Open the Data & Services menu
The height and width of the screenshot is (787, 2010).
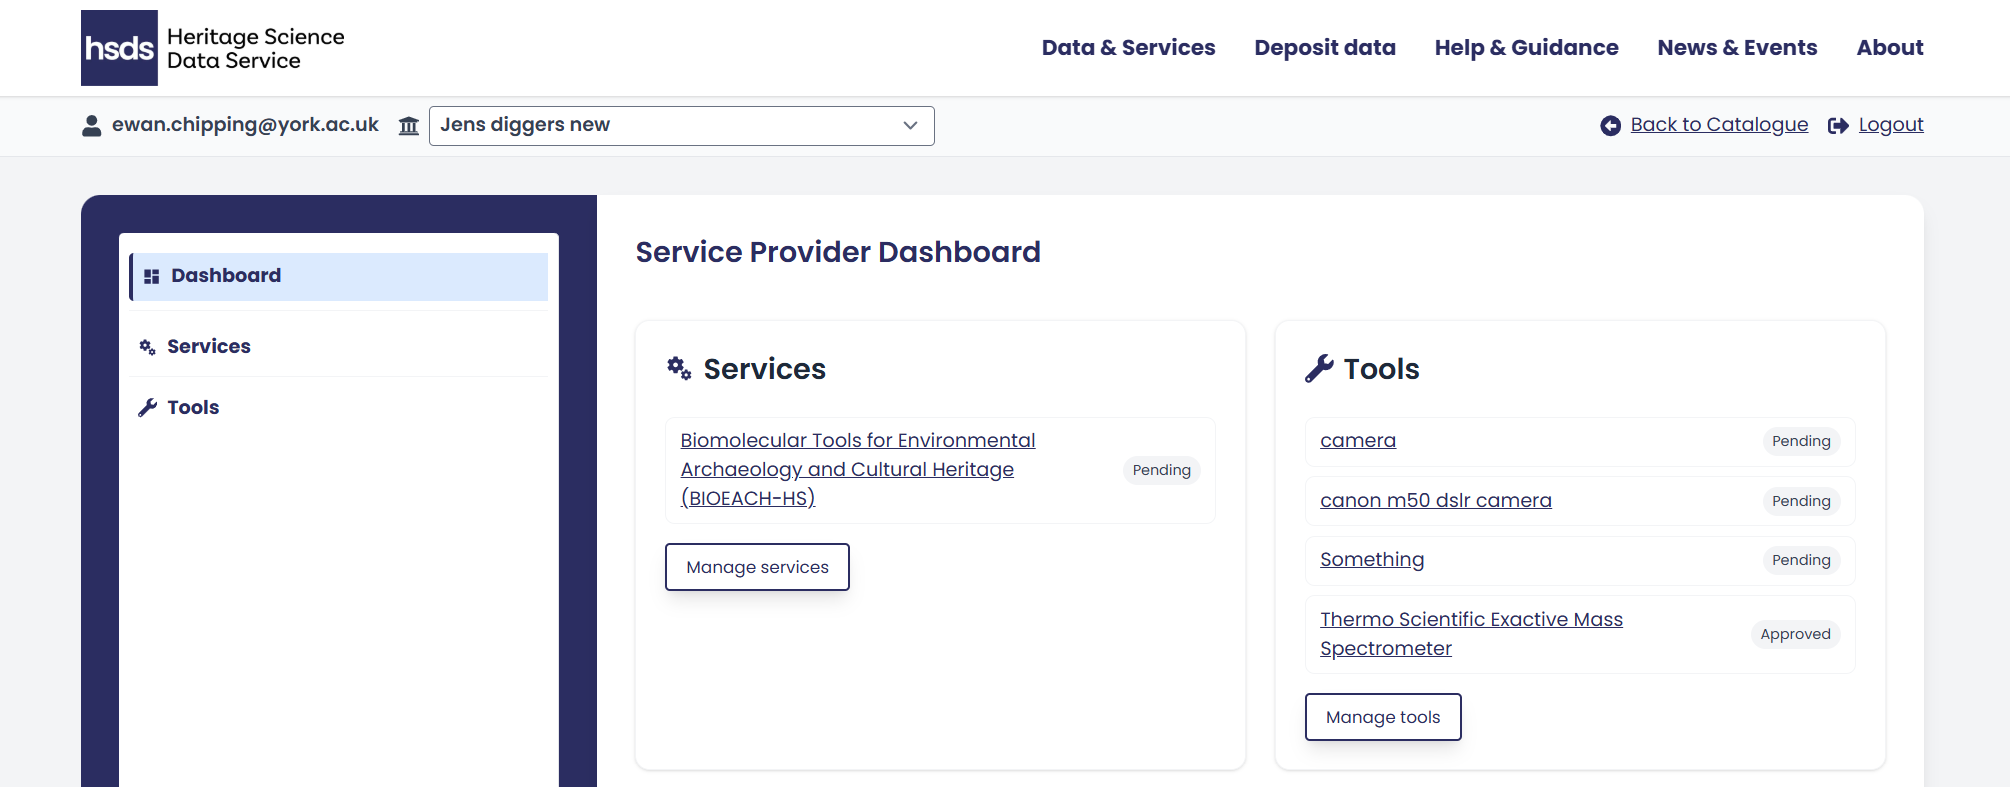click(1129, 48)
